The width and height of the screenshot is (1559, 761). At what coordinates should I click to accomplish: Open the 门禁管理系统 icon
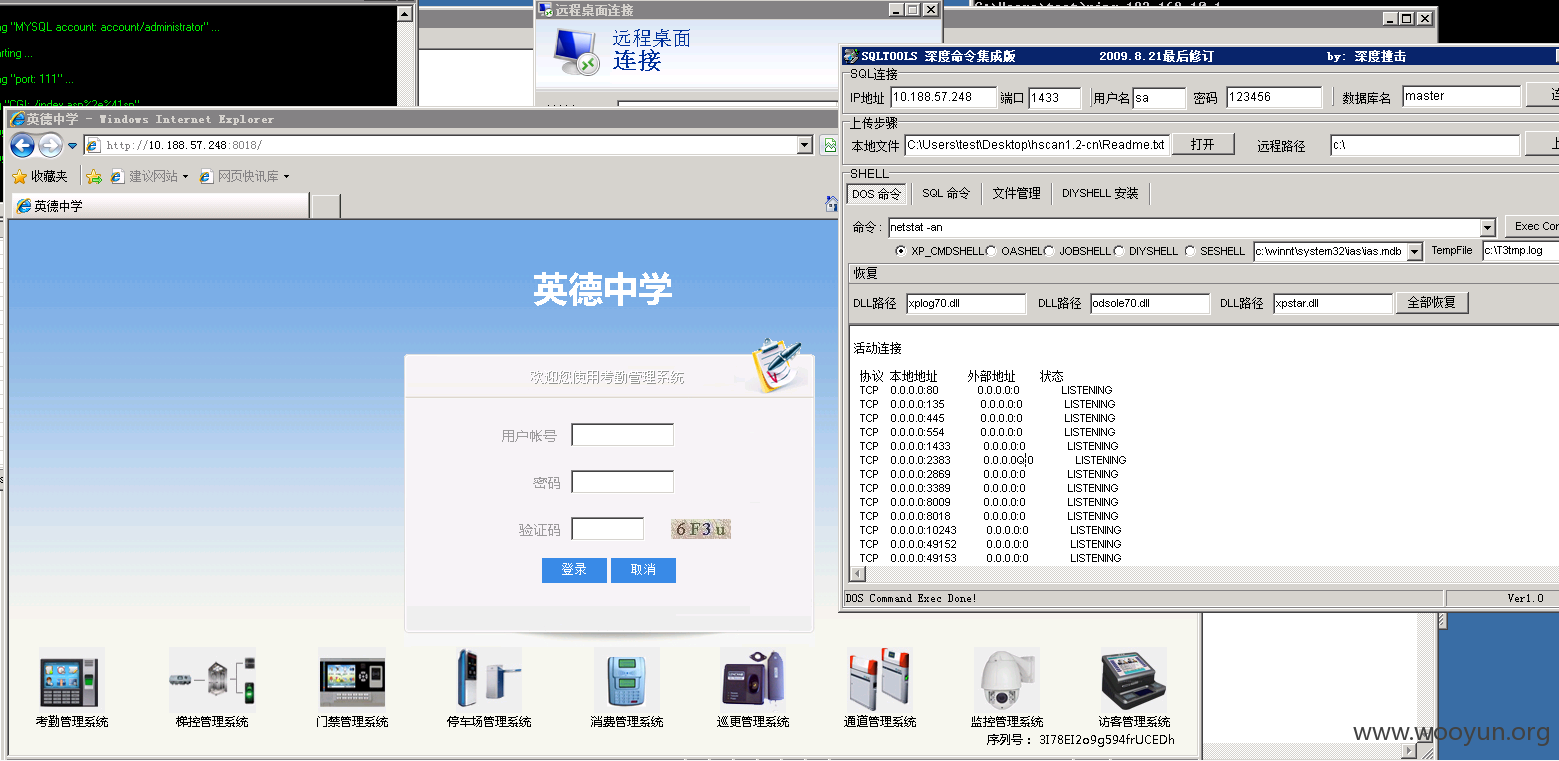pos(352,679)
